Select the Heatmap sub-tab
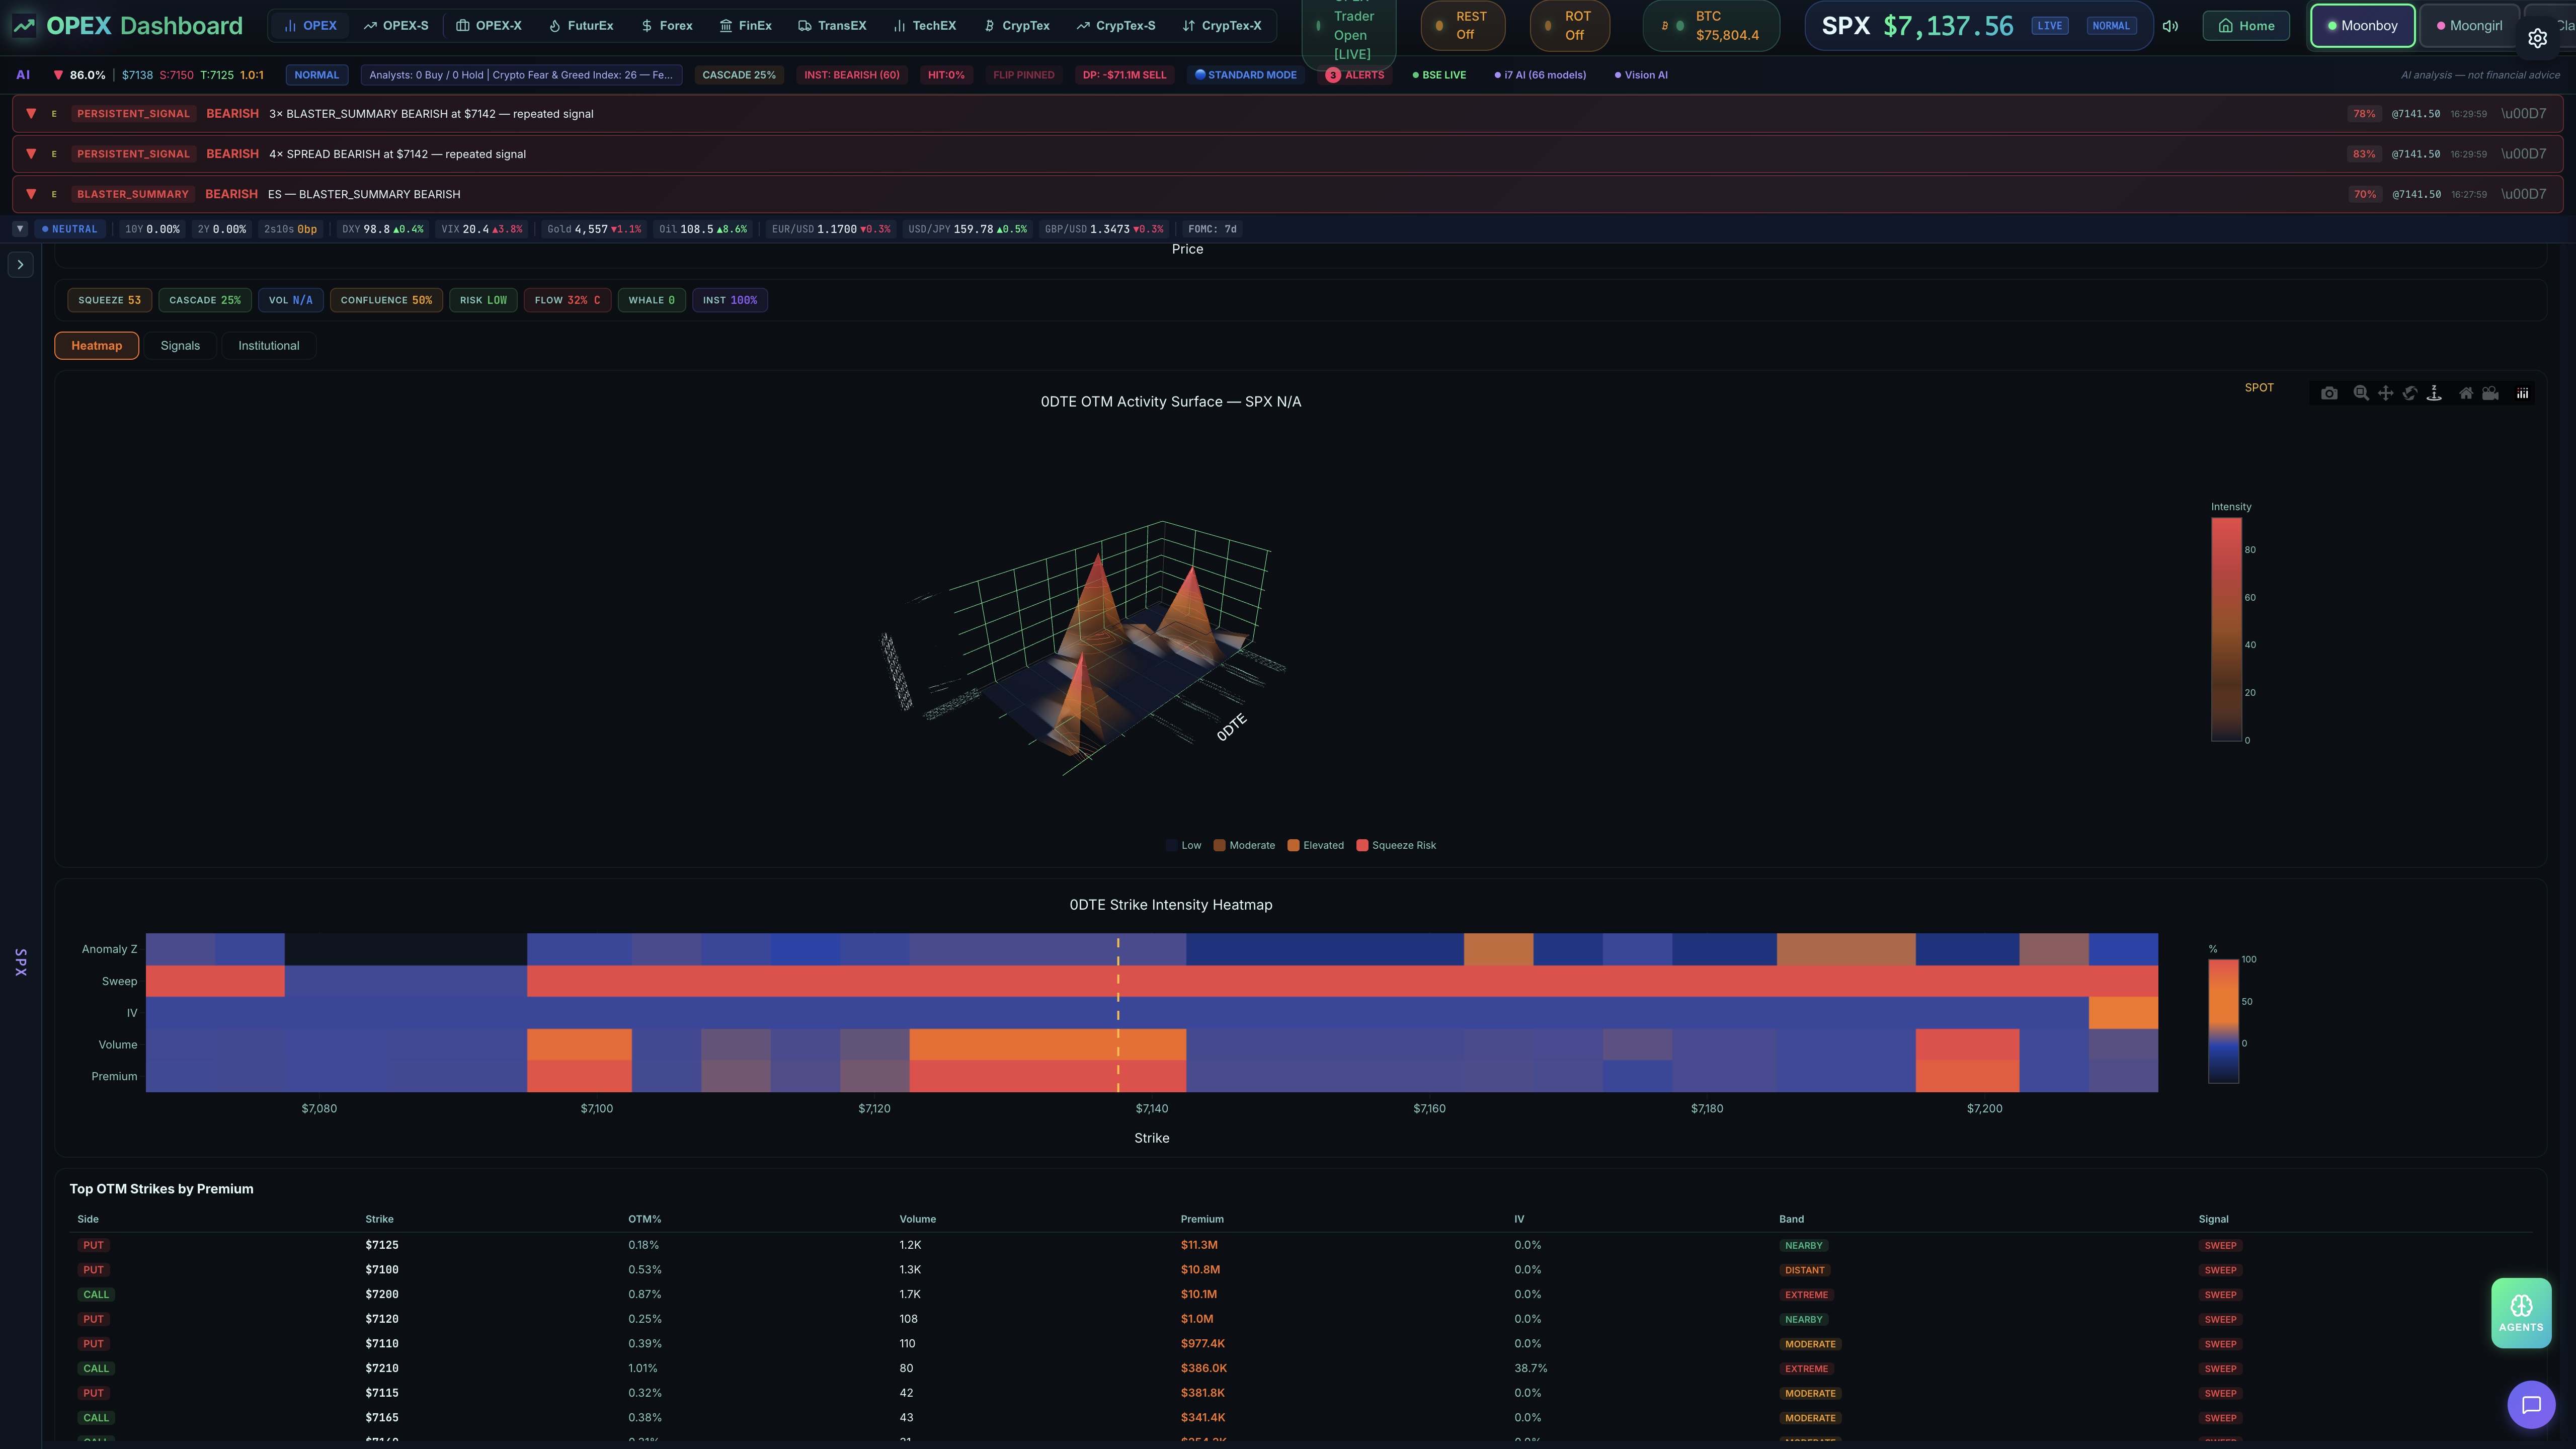Viewport: 2576px width, 1449px height. tap(97, 346)
